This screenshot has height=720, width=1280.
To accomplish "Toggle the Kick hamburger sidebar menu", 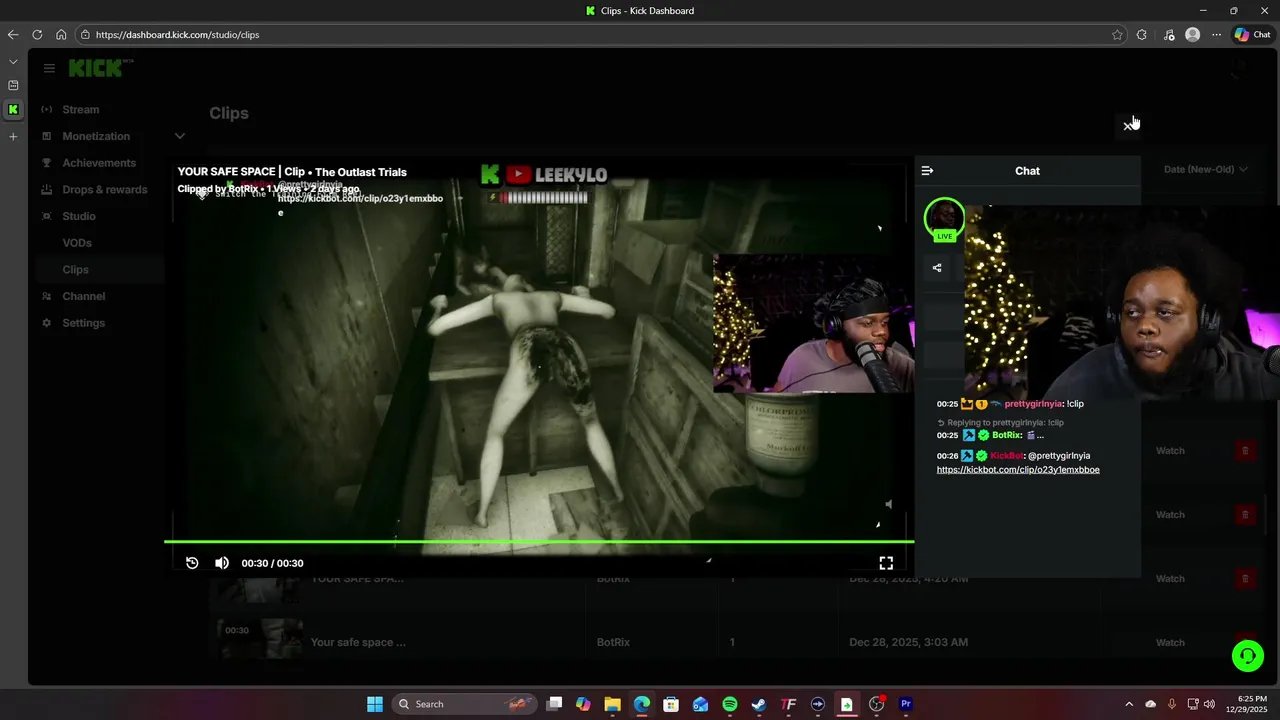I will 49,68.
